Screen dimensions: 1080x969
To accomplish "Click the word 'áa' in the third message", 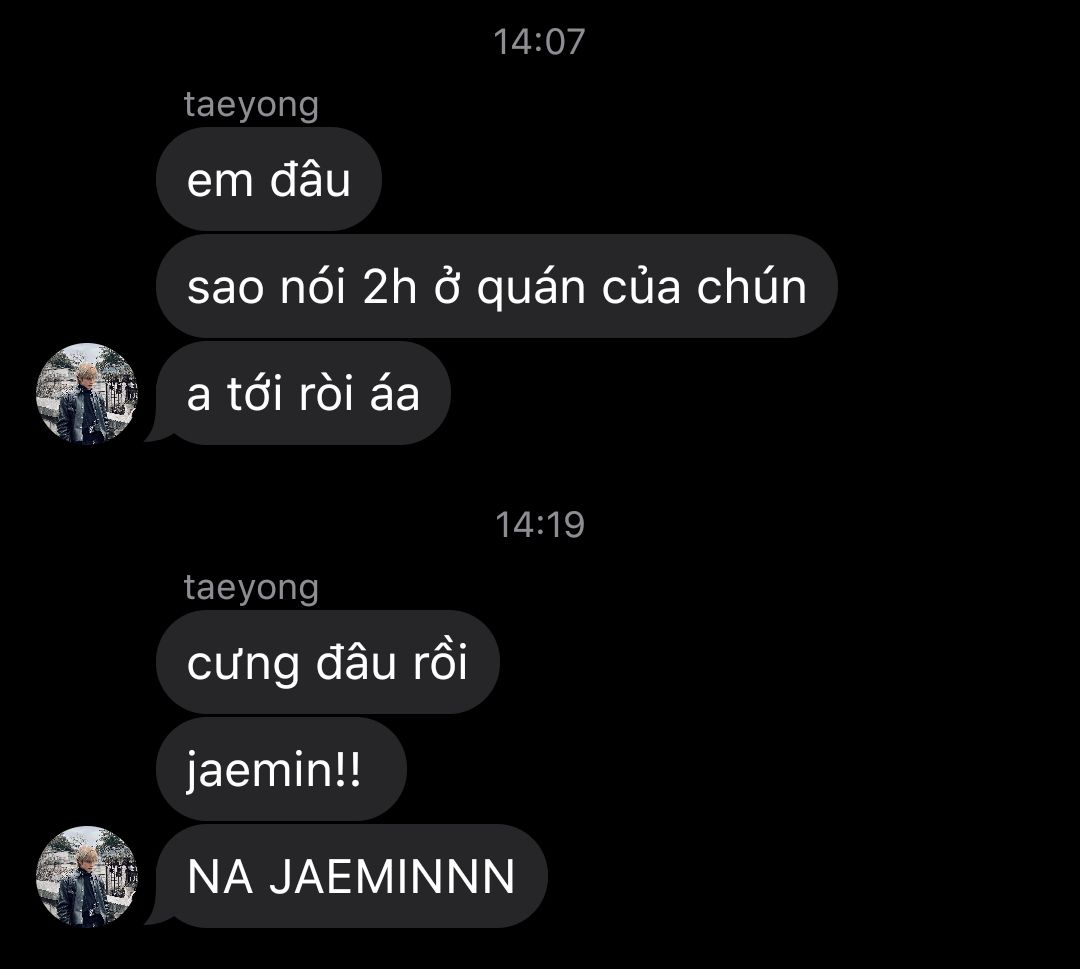I will click(x=395, y=393).
